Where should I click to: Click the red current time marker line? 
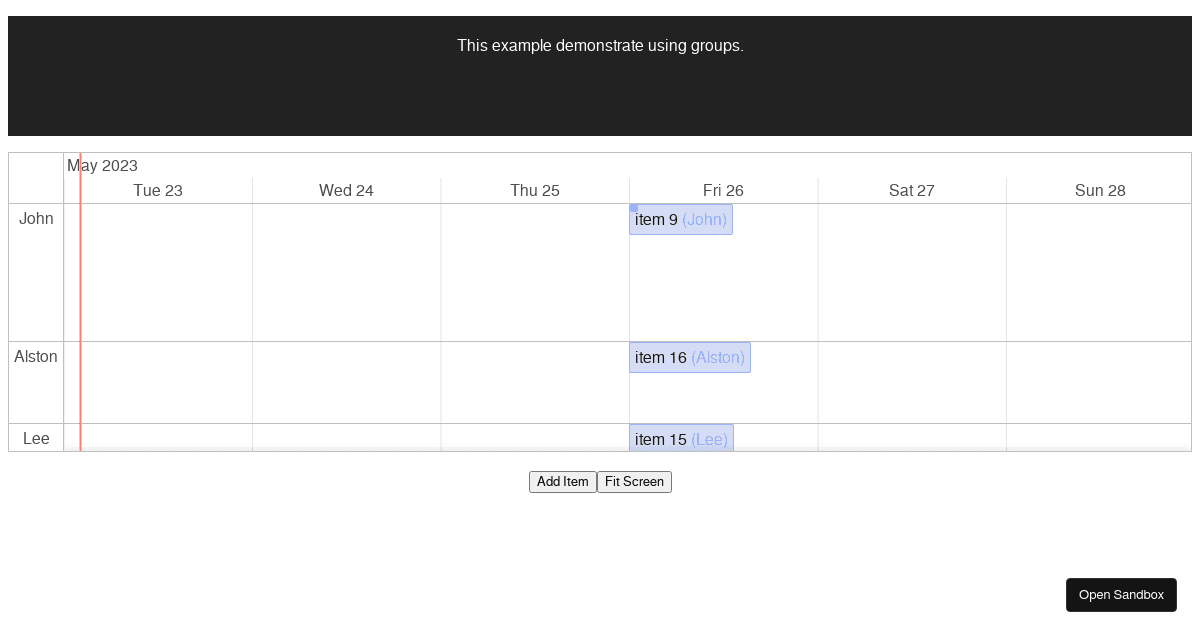coord(80,300)
